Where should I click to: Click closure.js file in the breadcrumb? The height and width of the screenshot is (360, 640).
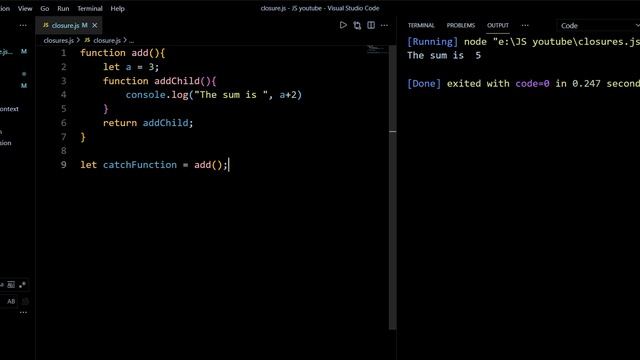point(107,40)
